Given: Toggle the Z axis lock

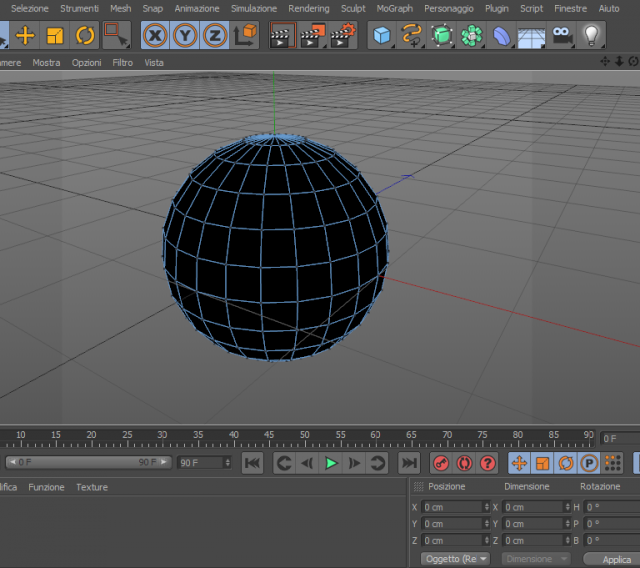Looking at the screenshot, I should pyautogui.click(x=215, y=36).
